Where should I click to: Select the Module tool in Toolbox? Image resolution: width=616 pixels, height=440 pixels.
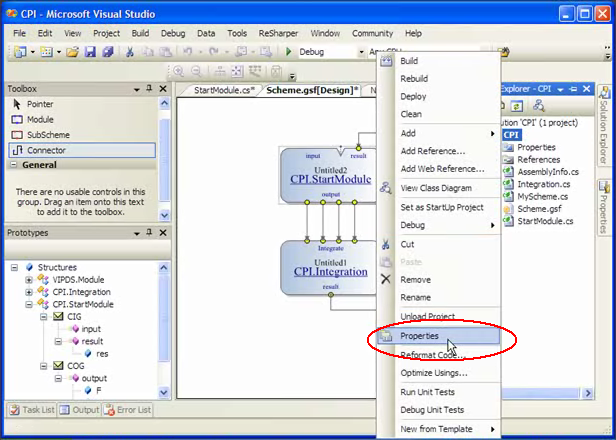pyautogui.click(x=40, y=119)
